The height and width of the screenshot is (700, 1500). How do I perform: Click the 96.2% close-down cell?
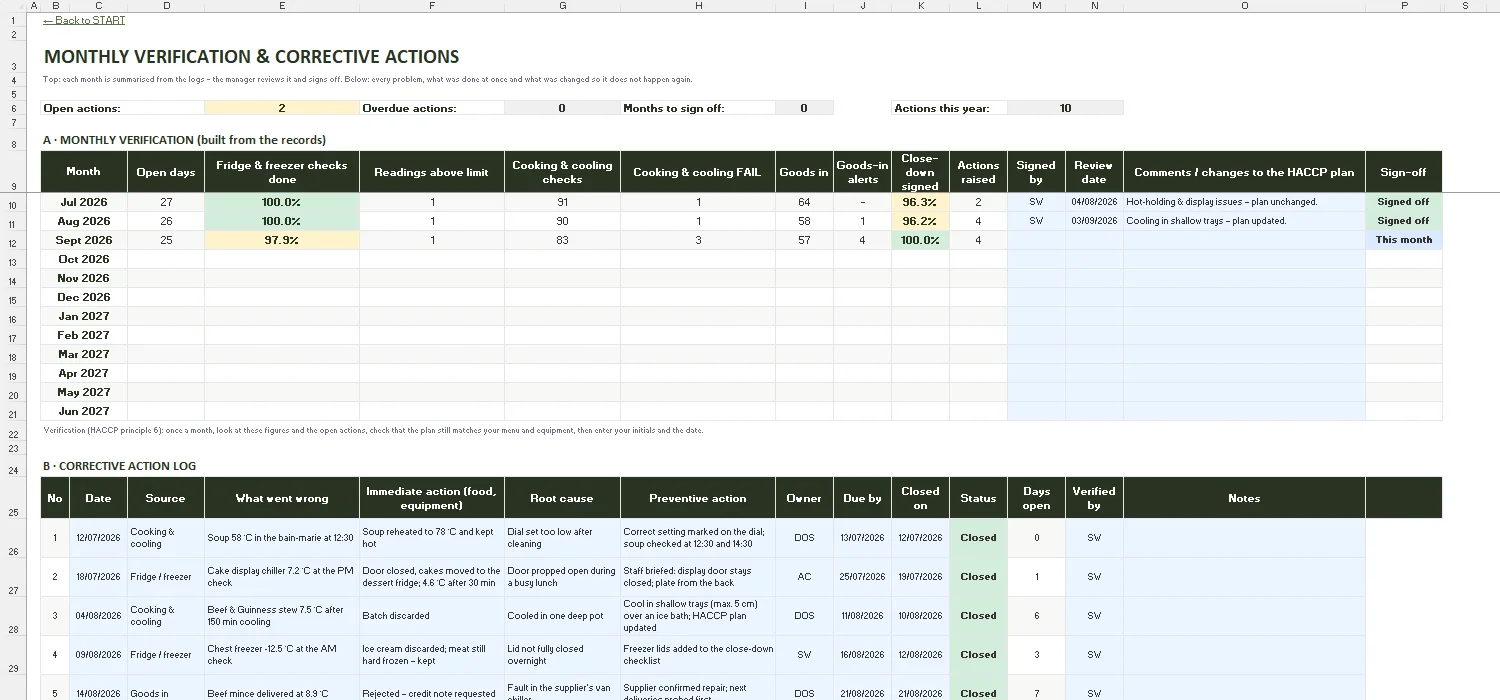[x=920, y=221]
